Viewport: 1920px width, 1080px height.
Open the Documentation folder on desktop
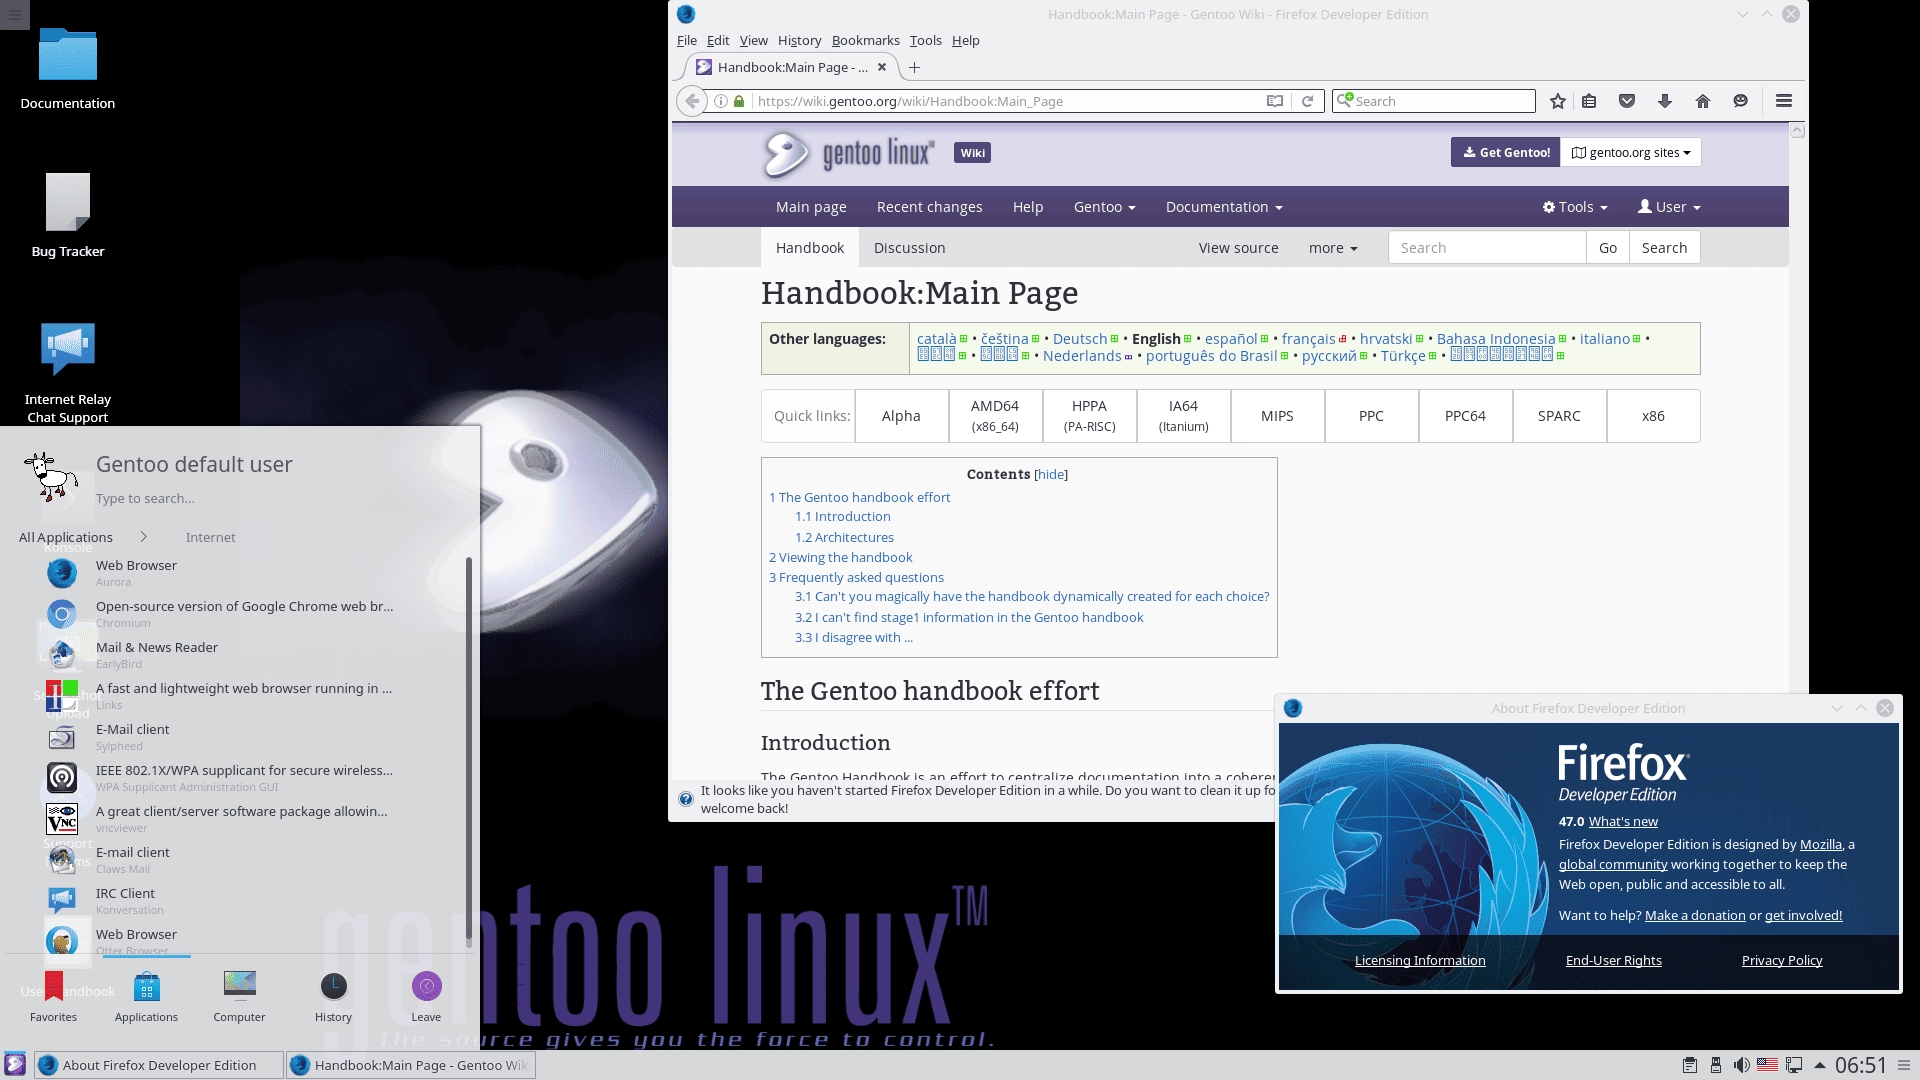68,69
